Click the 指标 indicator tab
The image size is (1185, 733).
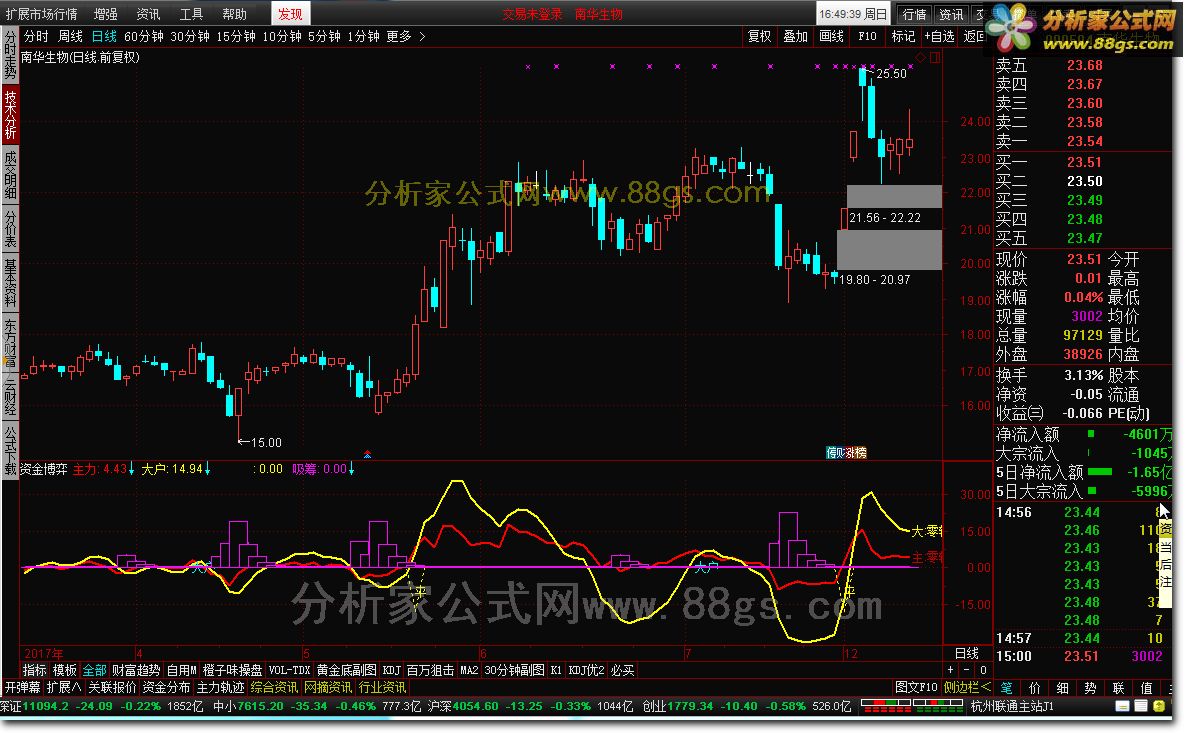[x=35, y=670]
